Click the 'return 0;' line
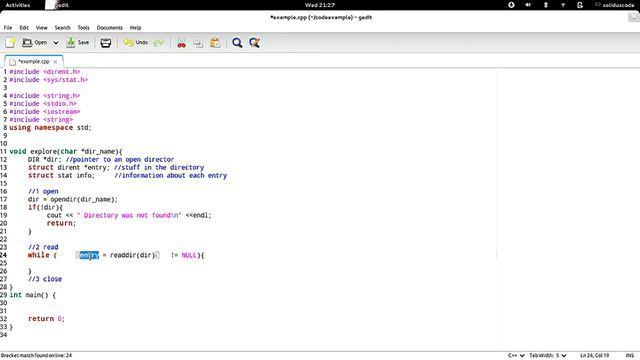Screen dimensions: 640x360 (46, 319)
